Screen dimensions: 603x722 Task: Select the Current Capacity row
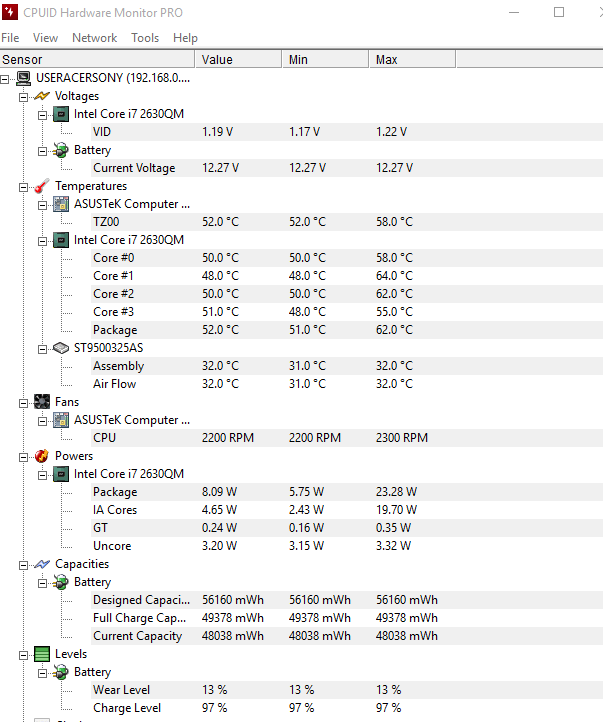pyautogui.click(x=347, y=636)
